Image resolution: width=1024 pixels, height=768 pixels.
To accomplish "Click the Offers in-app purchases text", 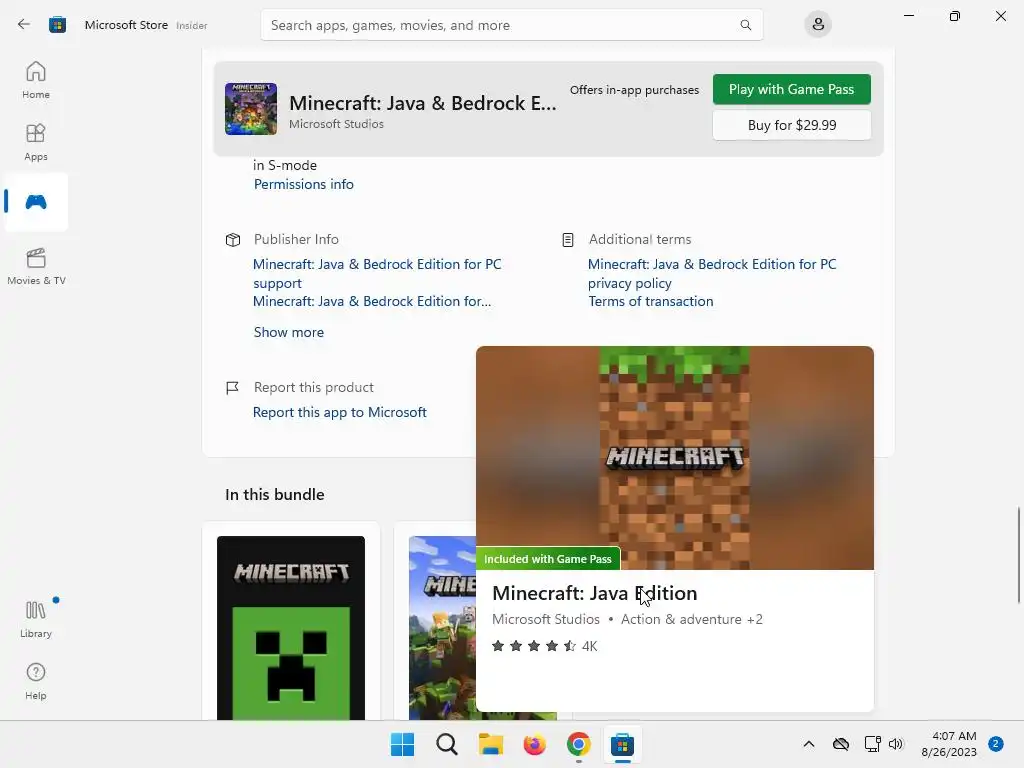I will (634, 90).
